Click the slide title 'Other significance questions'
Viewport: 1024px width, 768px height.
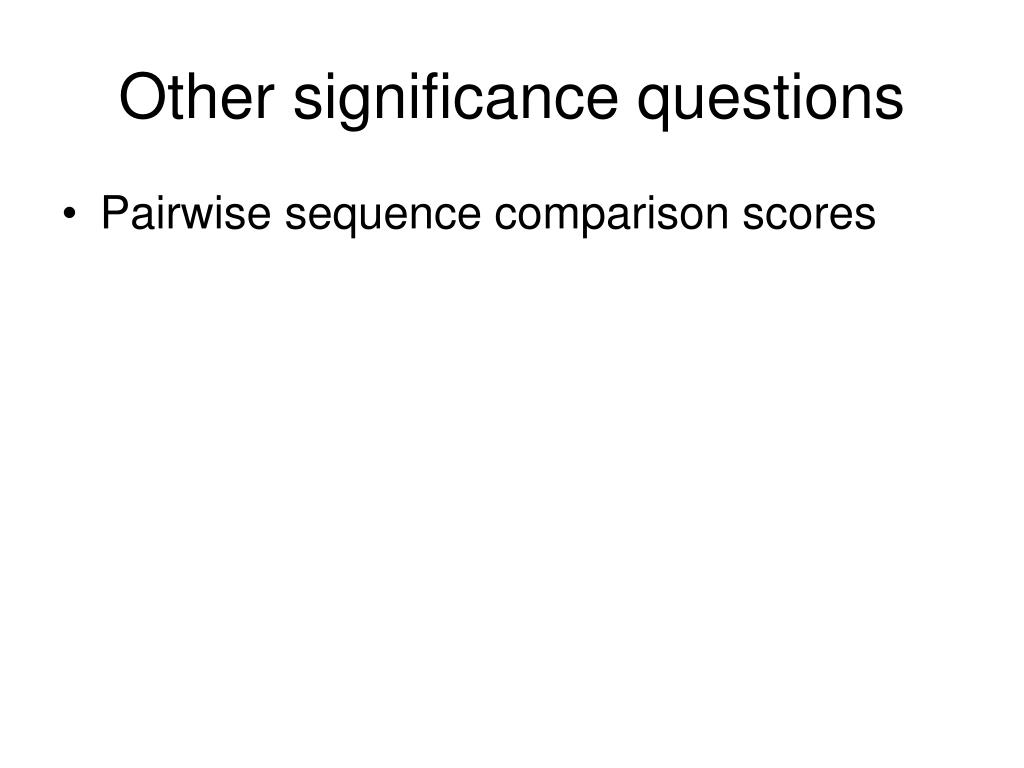click(511, 99)
